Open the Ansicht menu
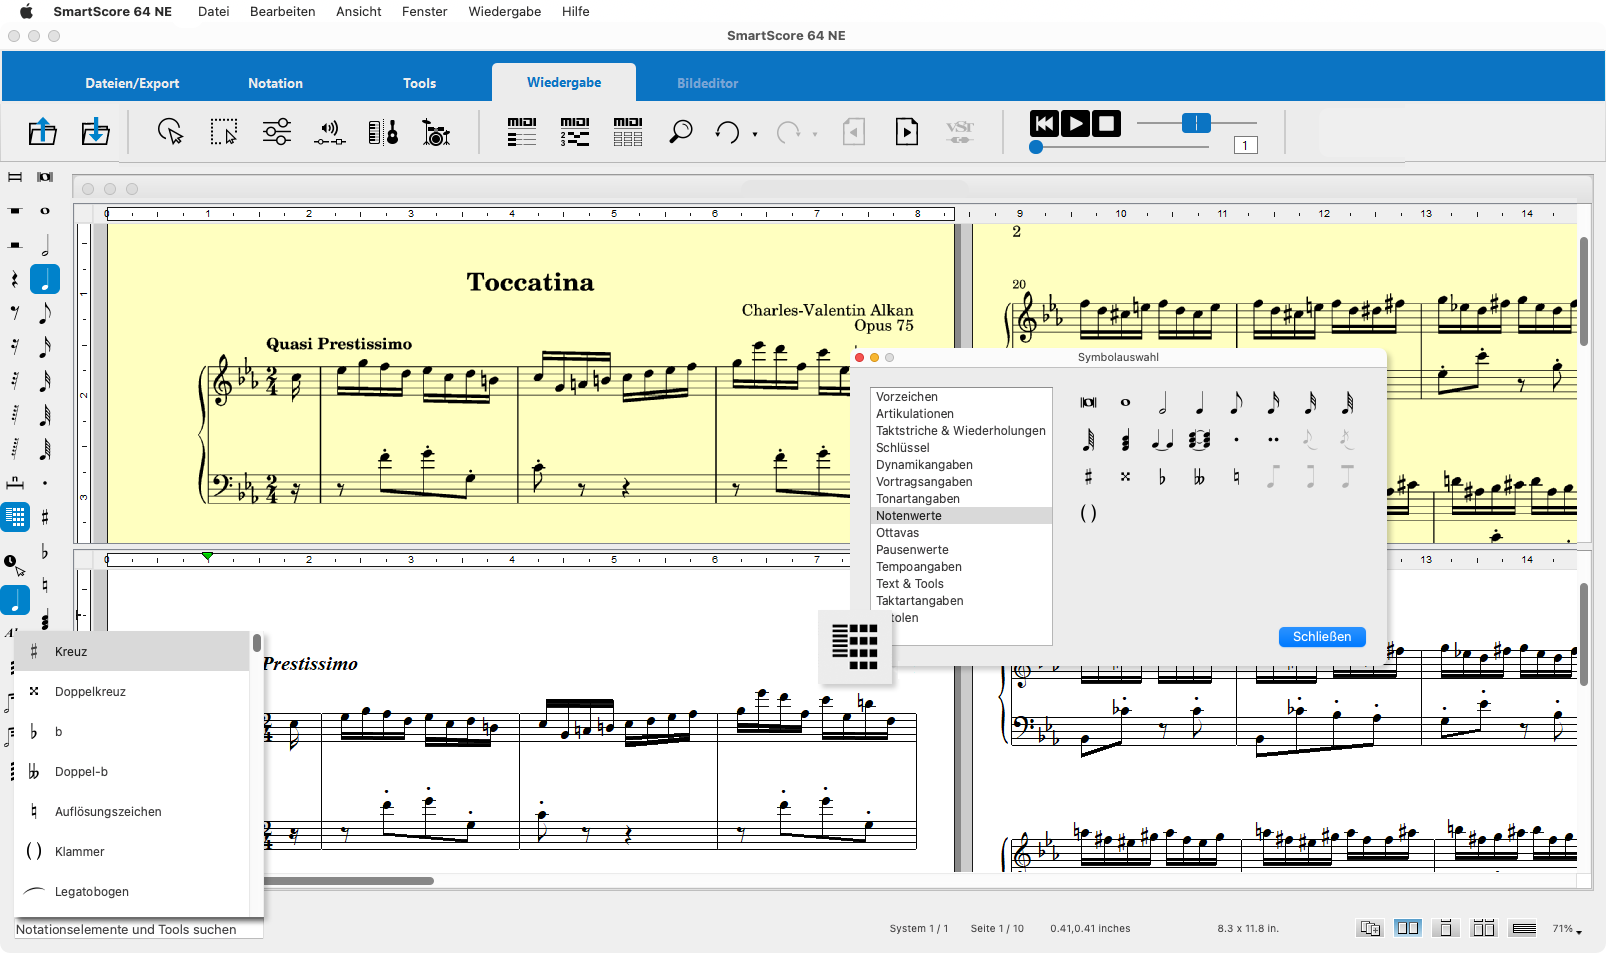The image size is (1606, 953). click(358, 12)
